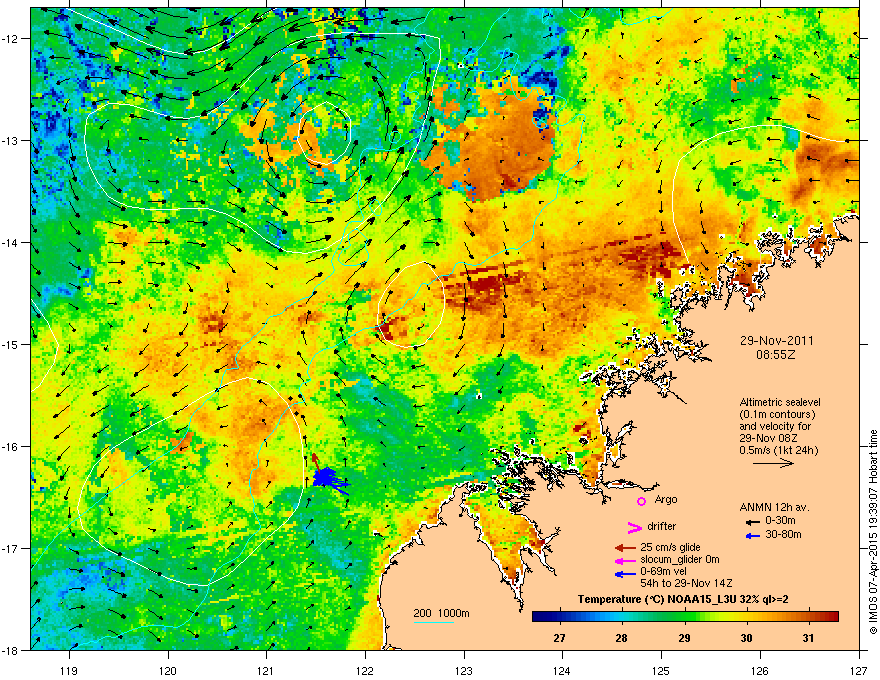Screen dimensions: 880x680
Task: Click longitude label 122
Action: (x=365, y=670)
